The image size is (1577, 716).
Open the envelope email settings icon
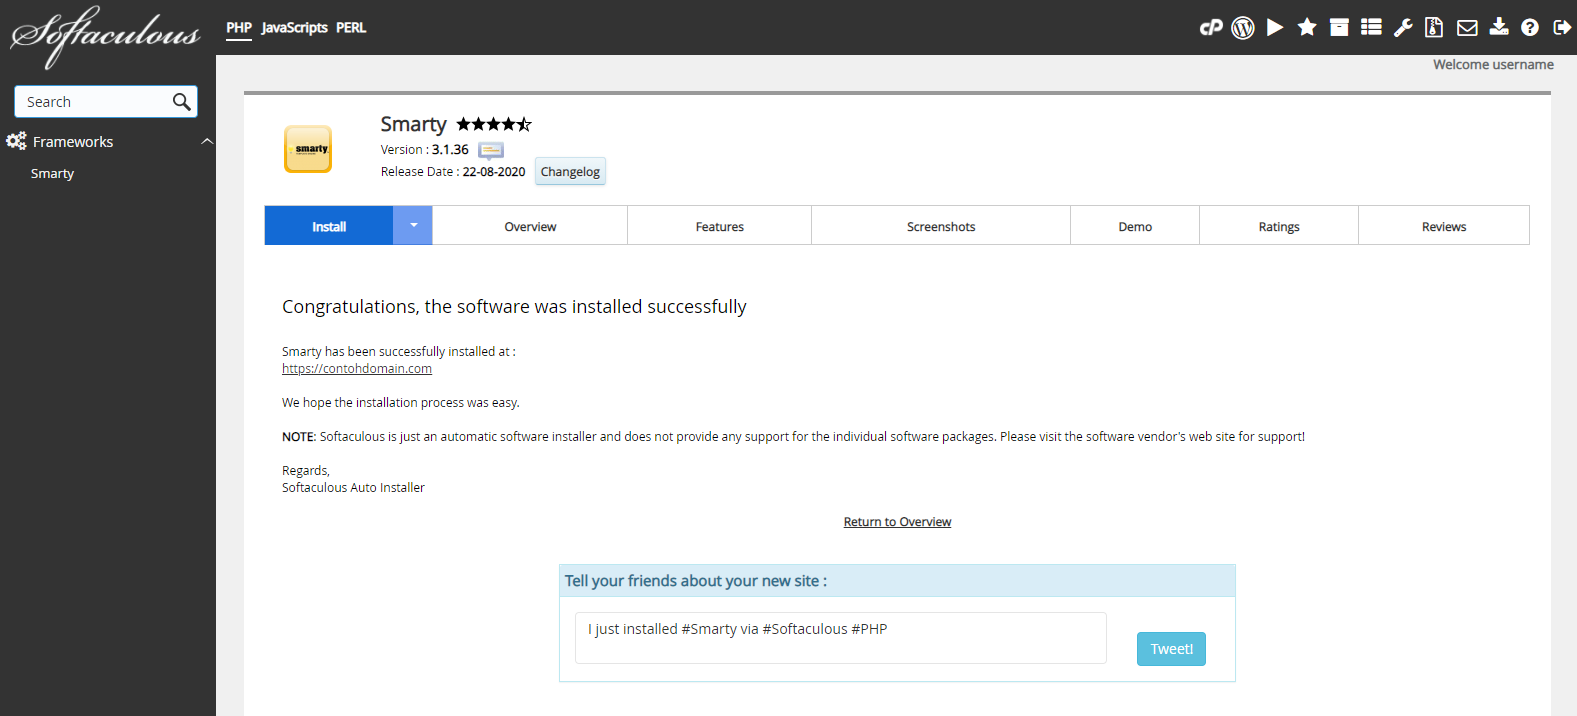click(1467, 28)
